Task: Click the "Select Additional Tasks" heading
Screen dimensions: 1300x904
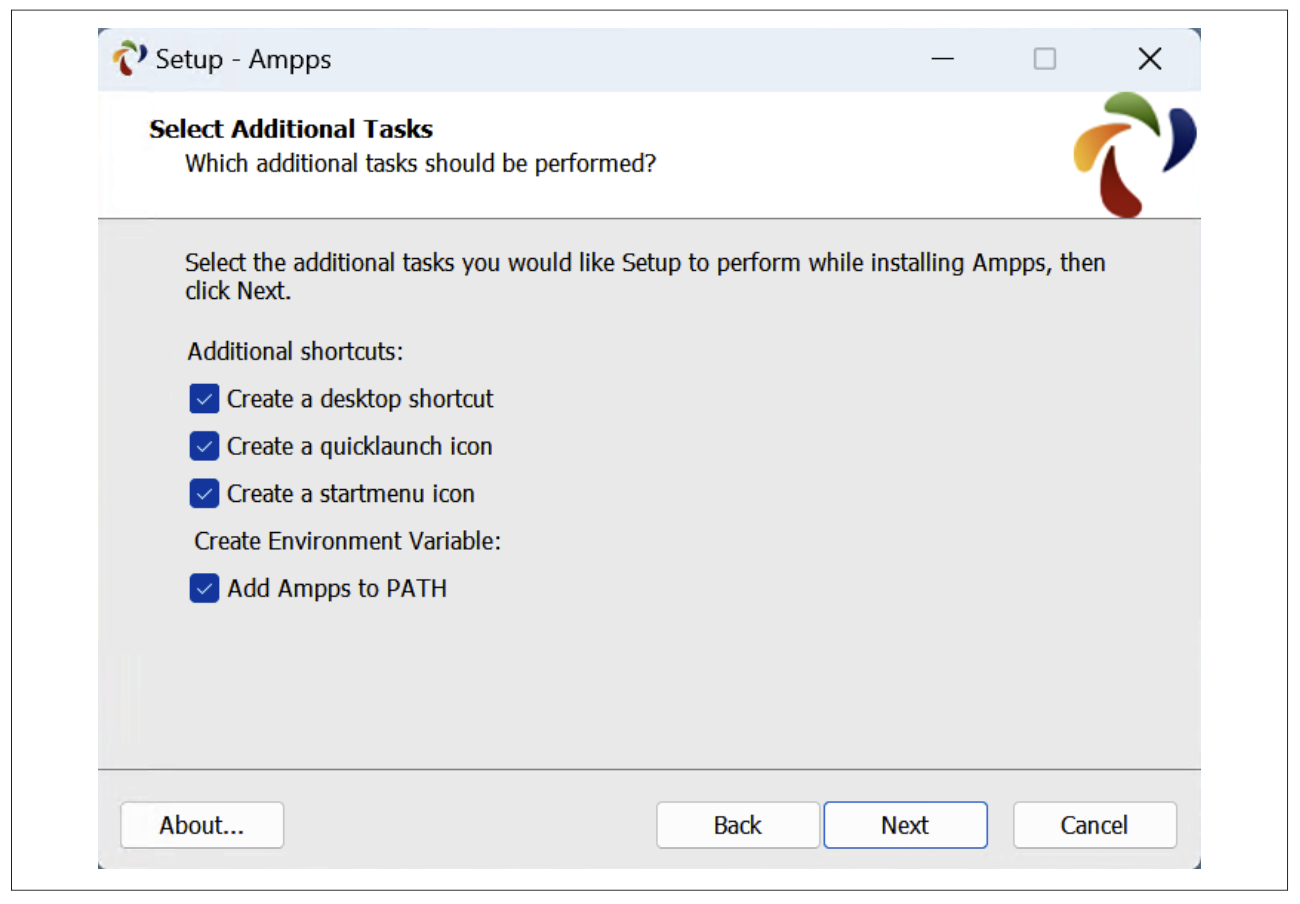Action: [291, 129]
